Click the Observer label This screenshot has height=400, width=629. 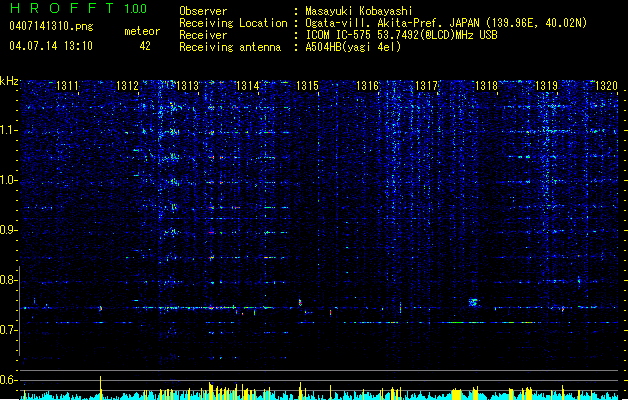203,11
